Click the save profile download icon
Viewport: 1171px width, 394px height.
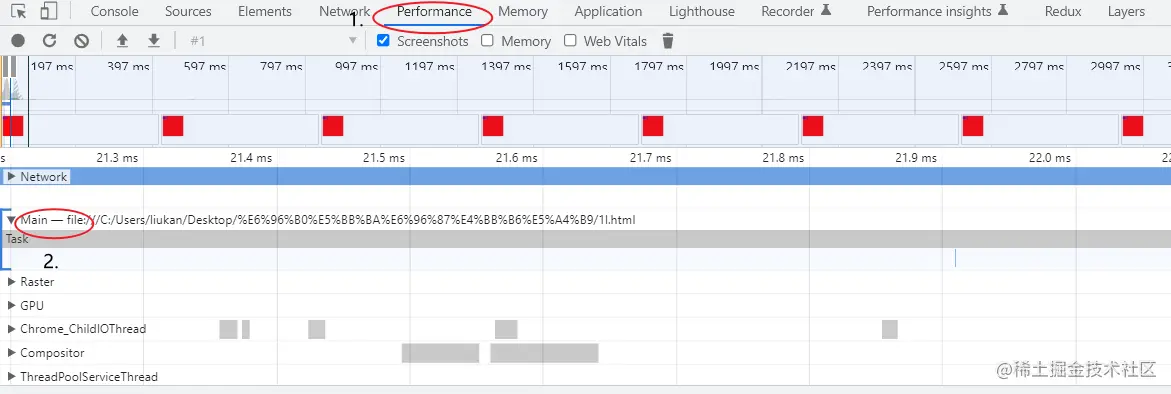coord(154,40)
